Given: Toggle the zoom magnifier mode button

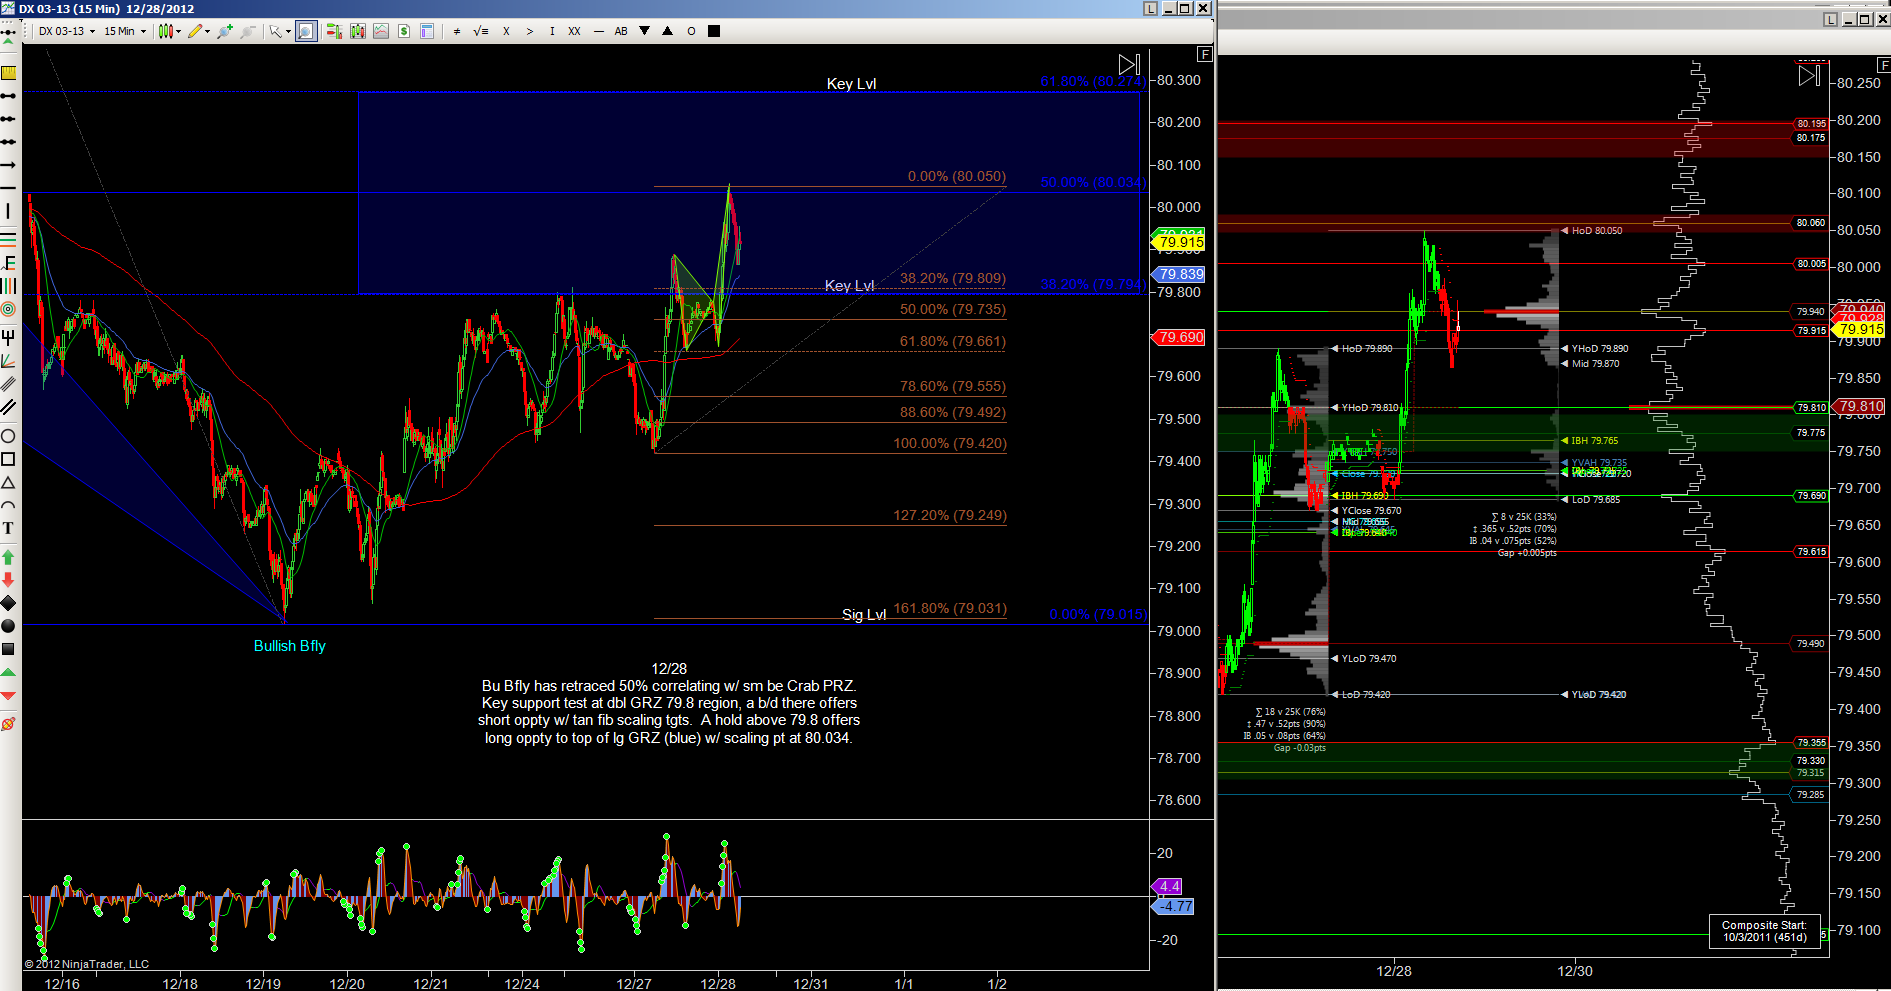Looking at the screenshot, I should click(306, 31).
